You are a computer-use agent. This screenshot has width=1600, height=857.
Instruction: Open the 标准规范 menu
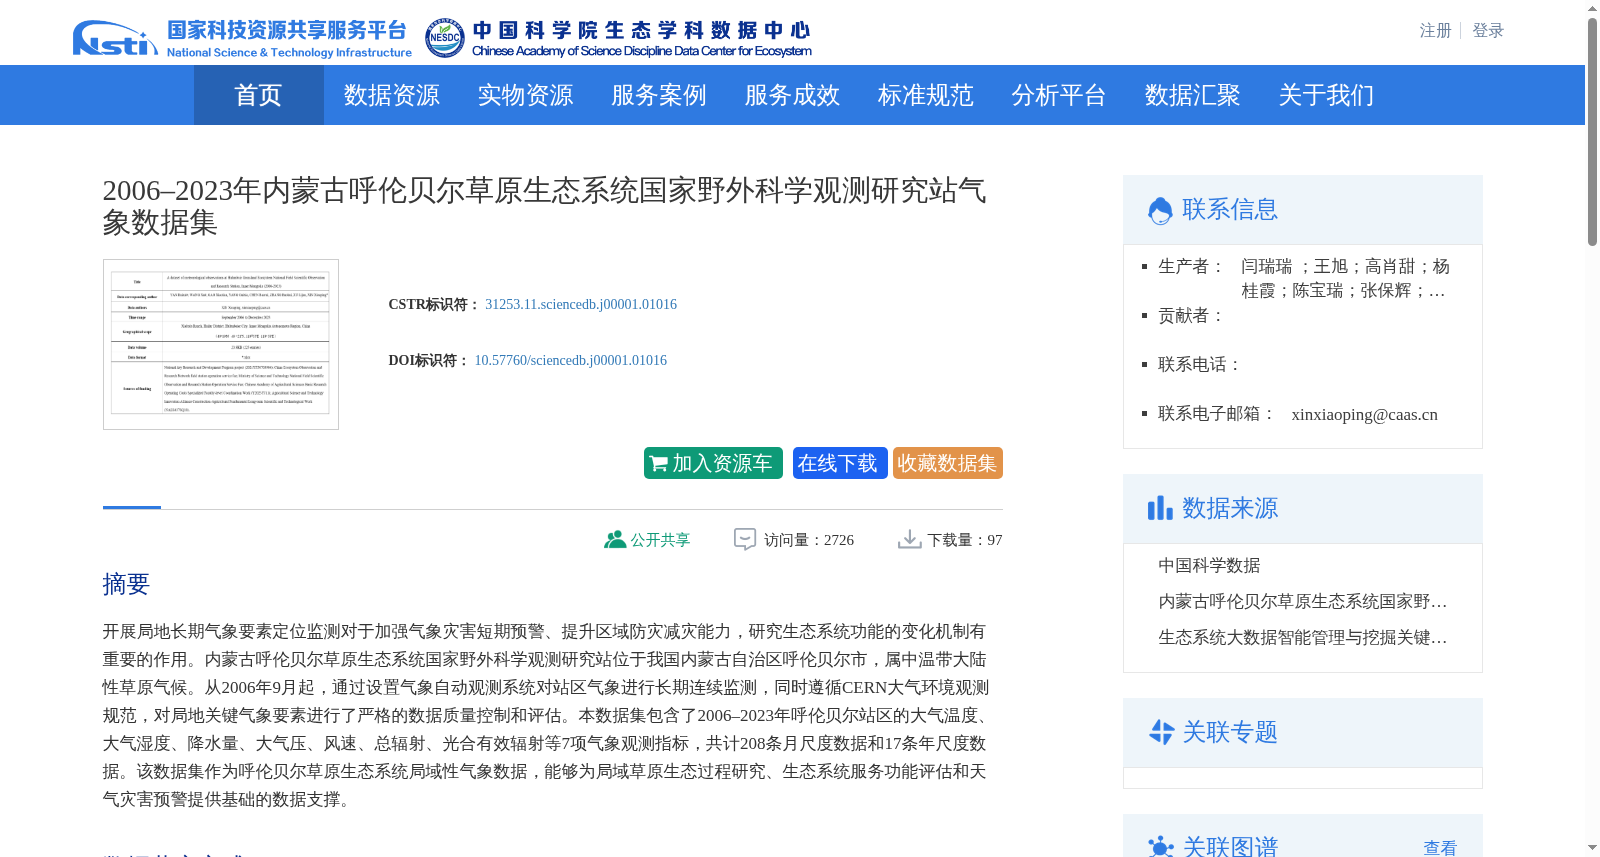(925, 95)
